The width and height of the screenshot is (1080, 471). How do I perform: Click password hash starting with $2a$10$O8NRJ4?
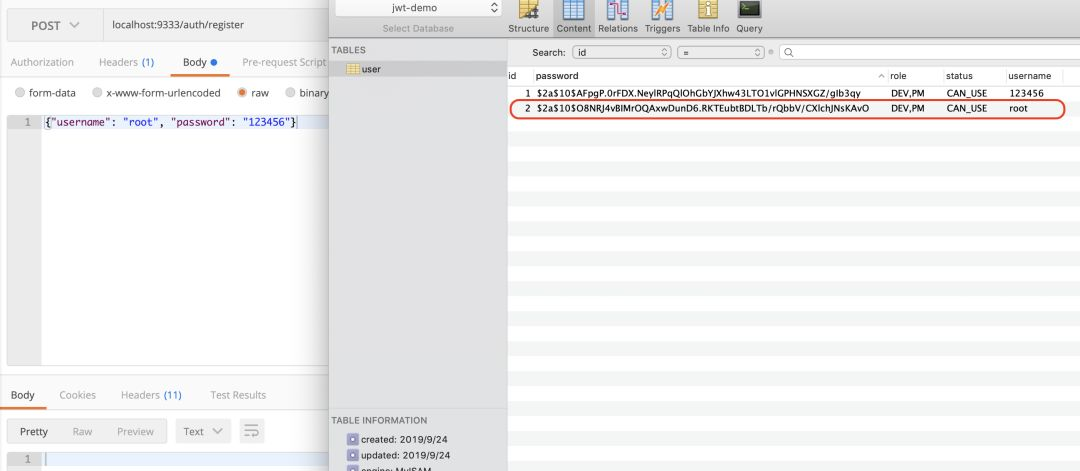pyautogui.click(x=703, y=109)
